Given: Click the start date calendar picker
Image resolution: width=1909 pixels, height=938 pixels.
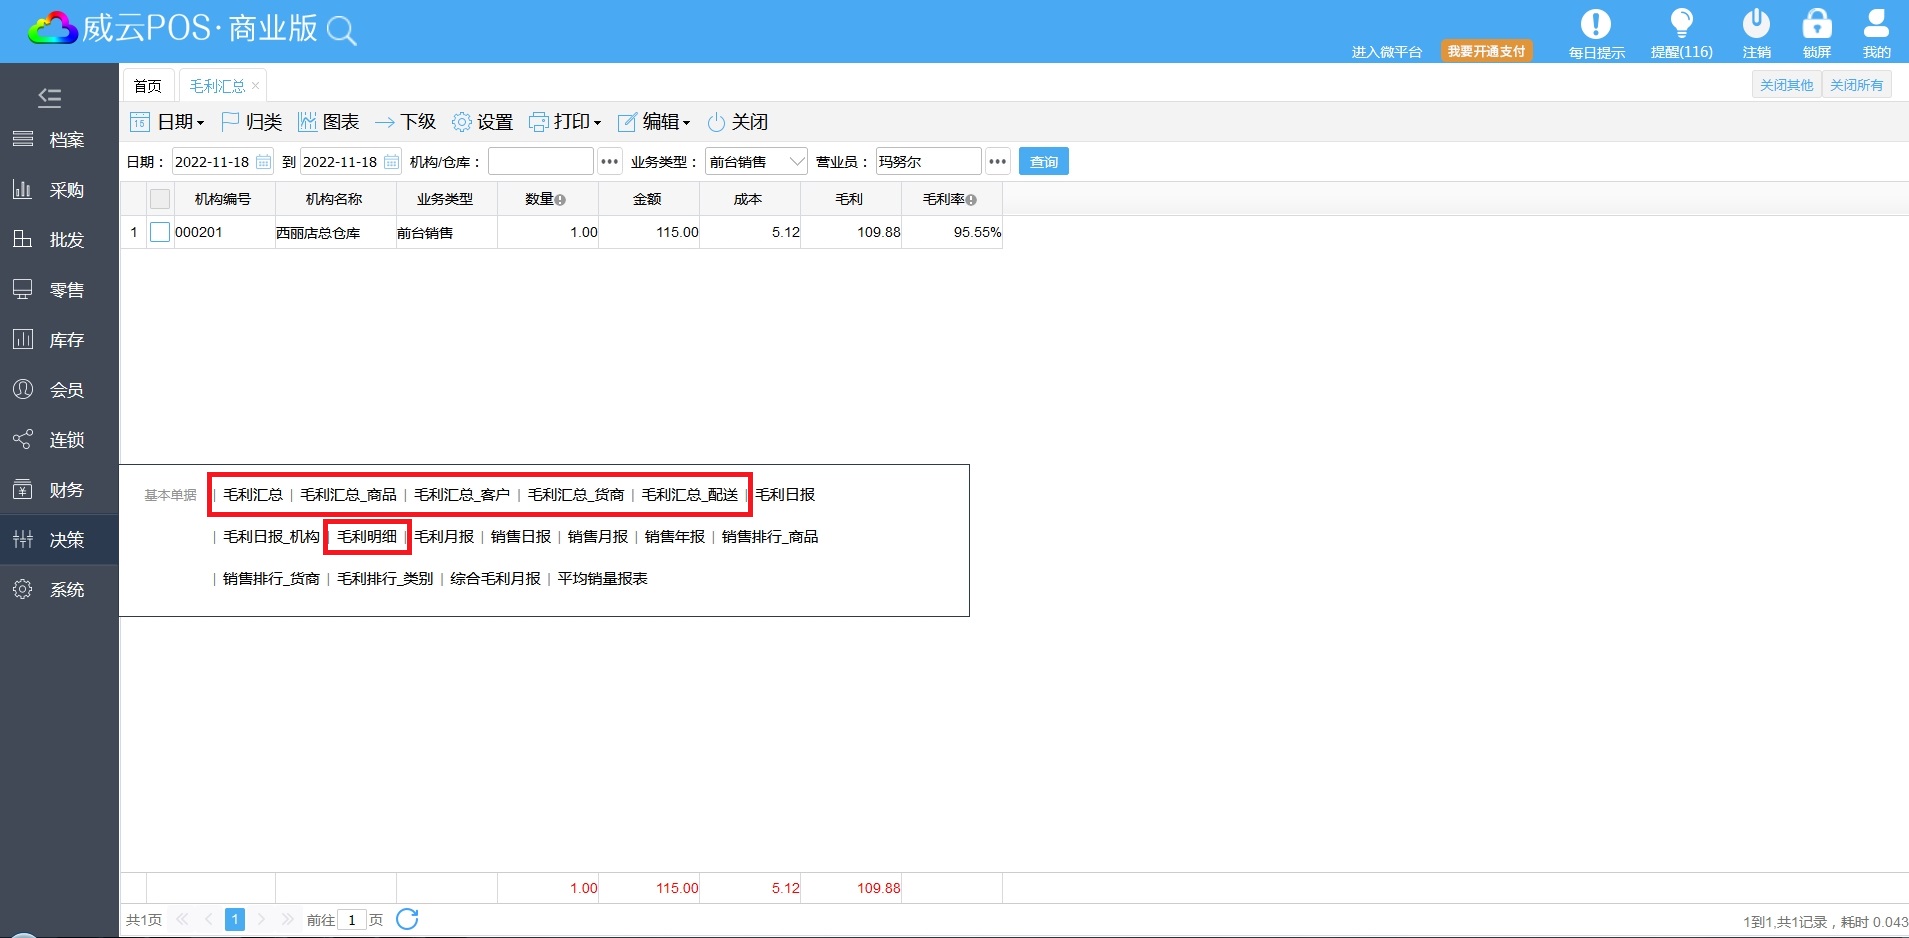Looking at the screenshot, I should [x=263, y=162].
